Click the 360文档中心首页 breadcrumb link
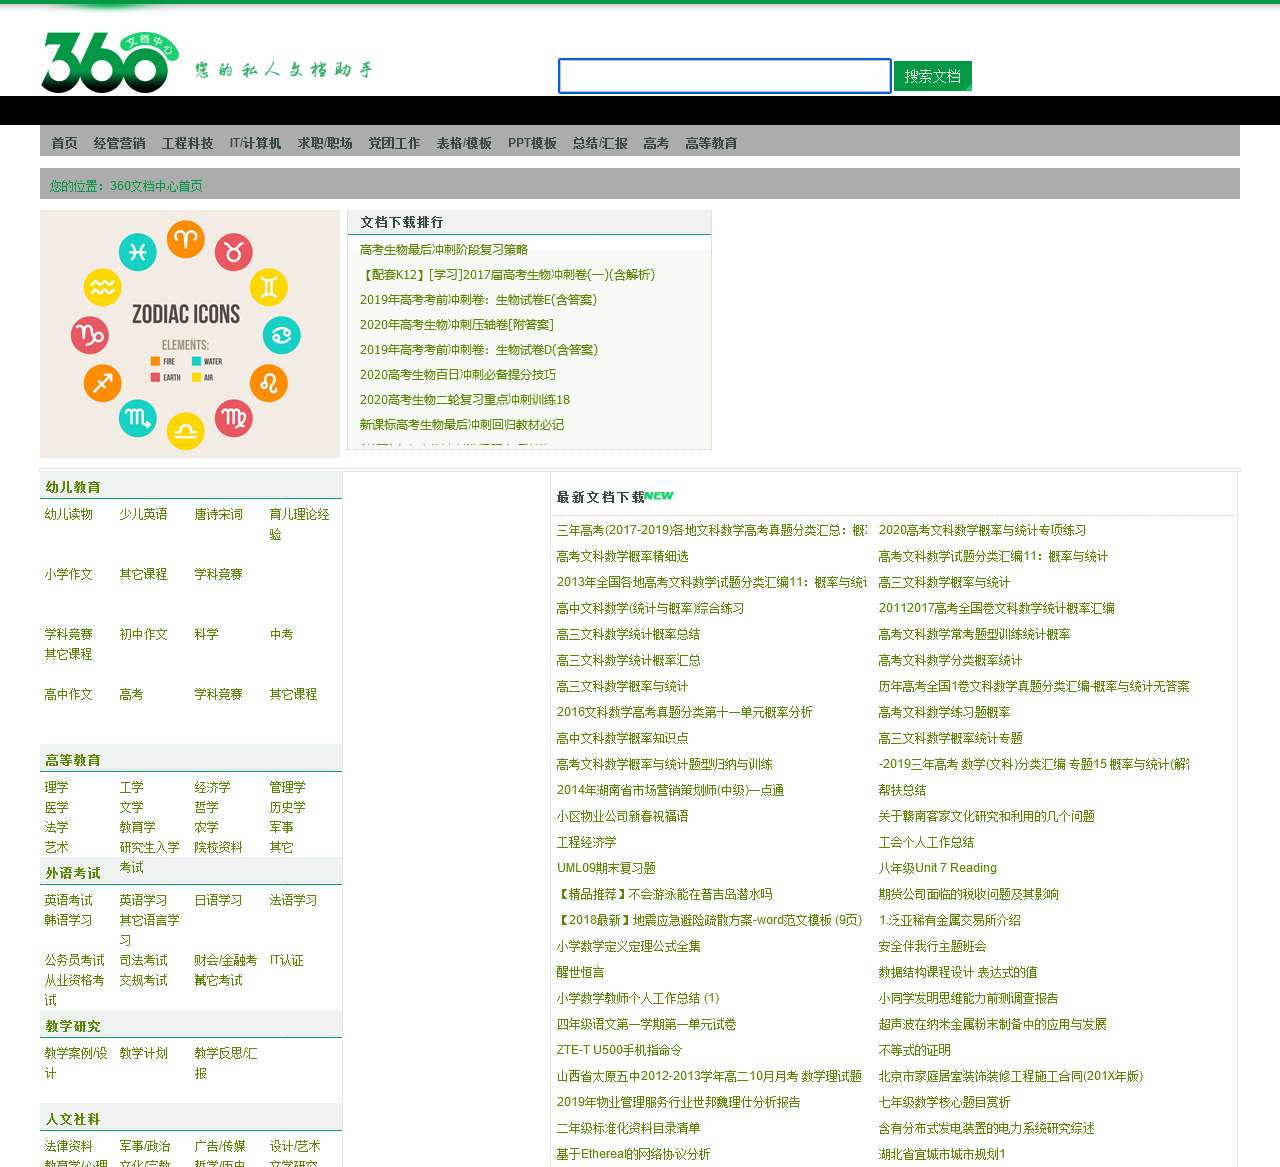Screen dimensions: 1280x1167 point(156,186)
